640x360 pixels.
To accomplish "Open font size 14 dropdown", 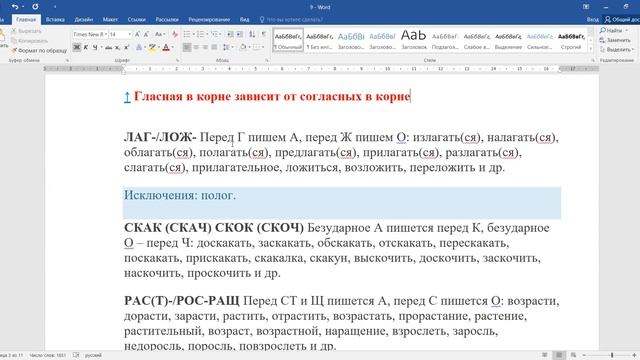I will 129,34.
